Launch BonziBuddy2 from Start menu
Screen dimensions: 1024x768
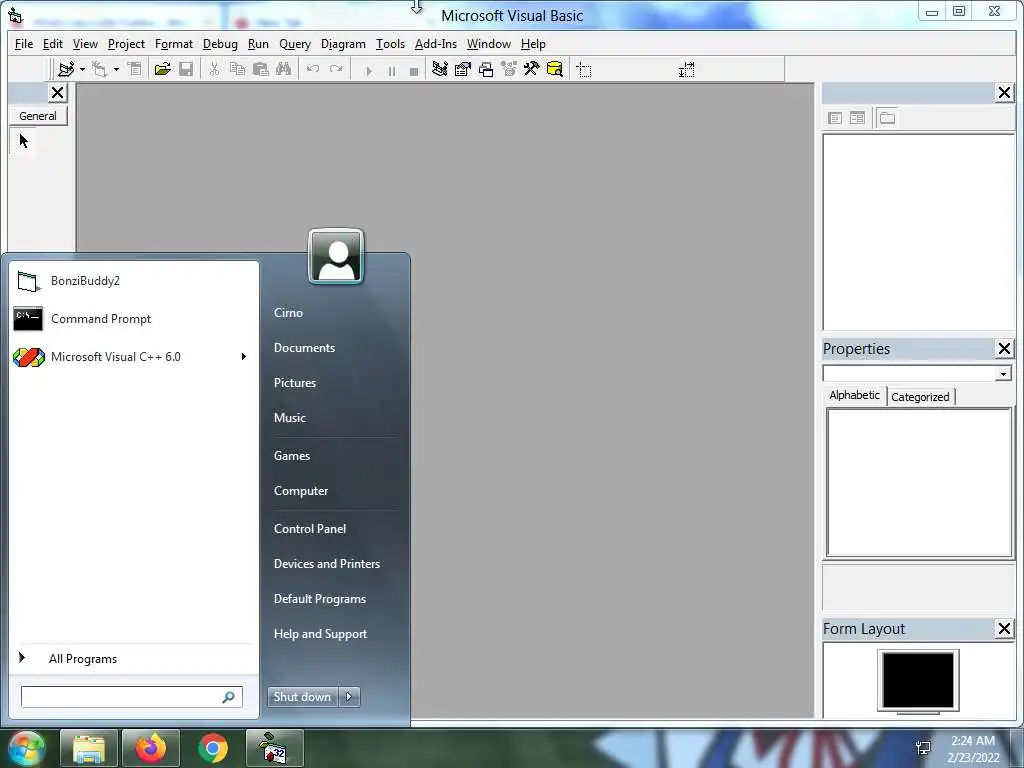tap(133, 281)
